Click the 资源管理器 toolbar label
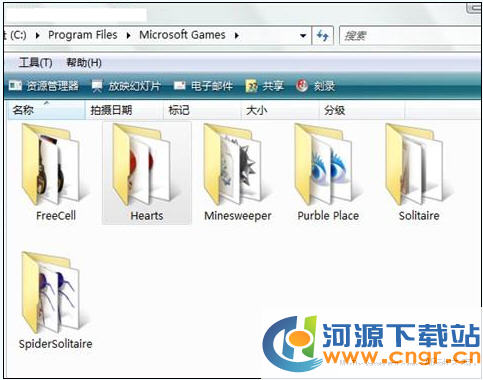 (x=53, y=86)
